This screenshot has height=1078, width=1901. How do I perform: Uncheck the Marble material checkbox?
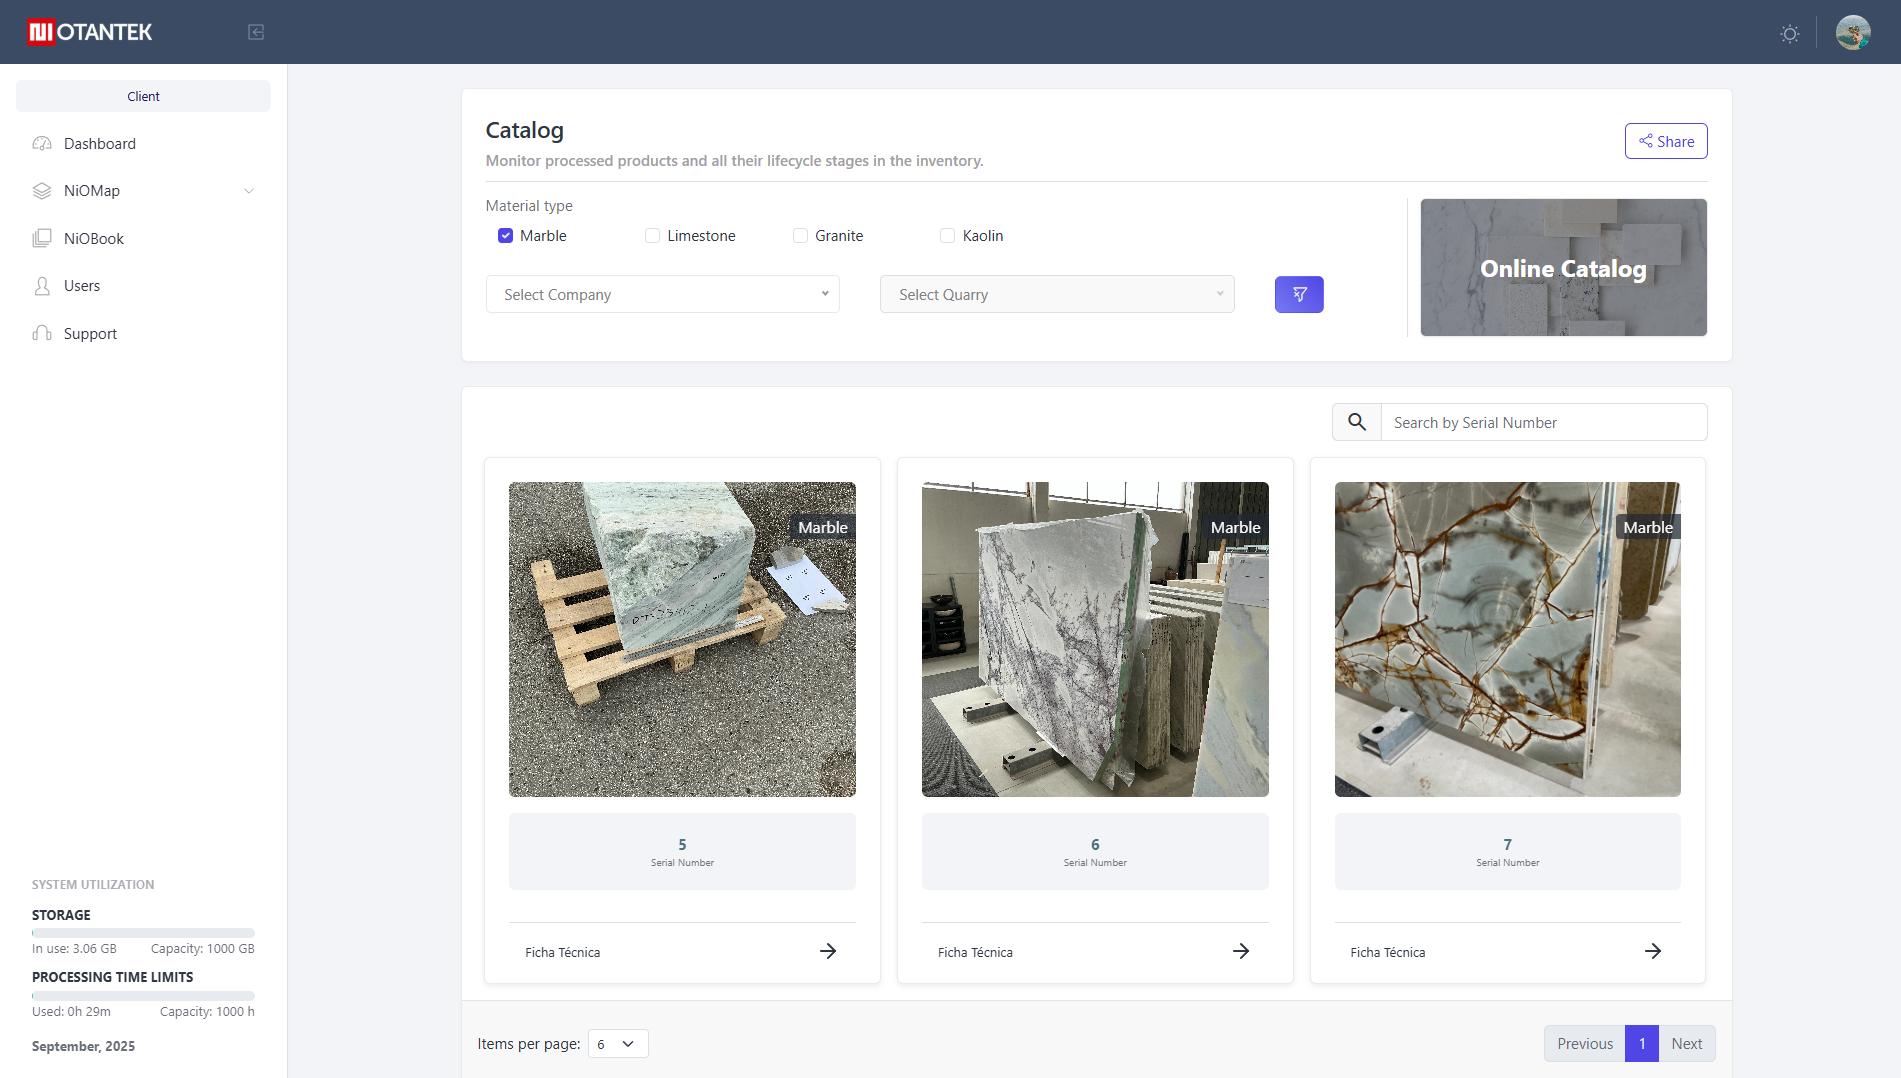click(506, 236)
